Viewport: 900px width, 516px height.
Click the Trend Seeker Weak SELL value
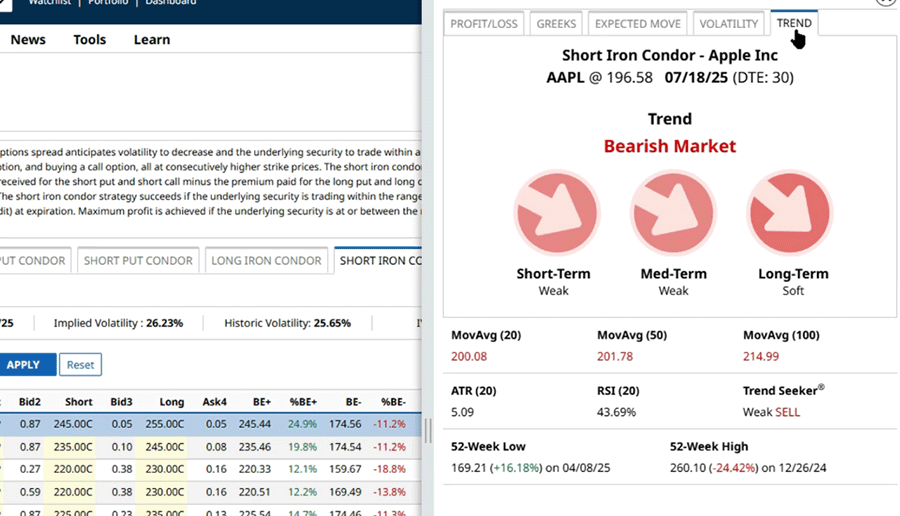pos(771,412)
